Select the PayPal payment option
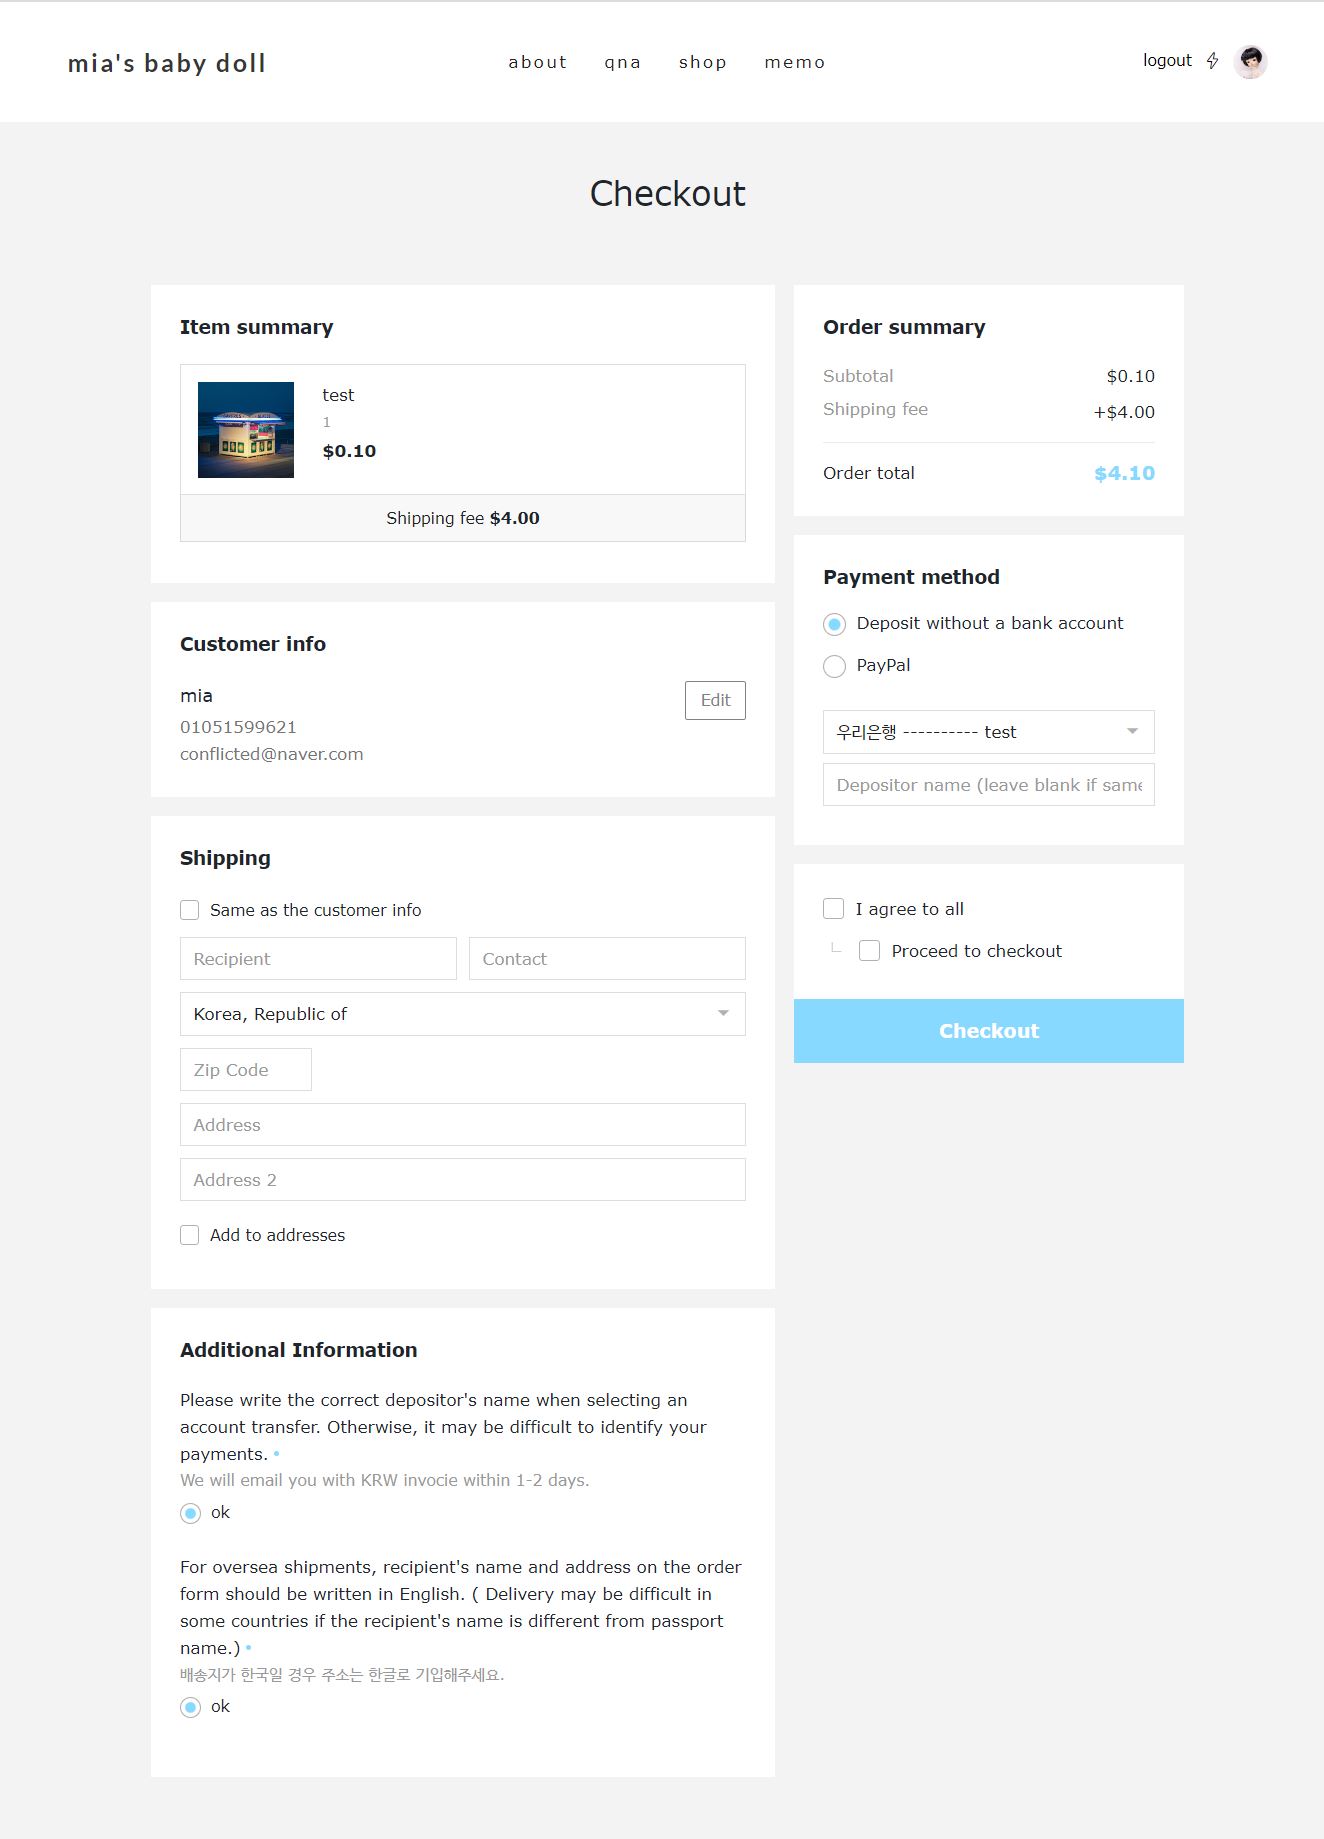 (834, 666)
